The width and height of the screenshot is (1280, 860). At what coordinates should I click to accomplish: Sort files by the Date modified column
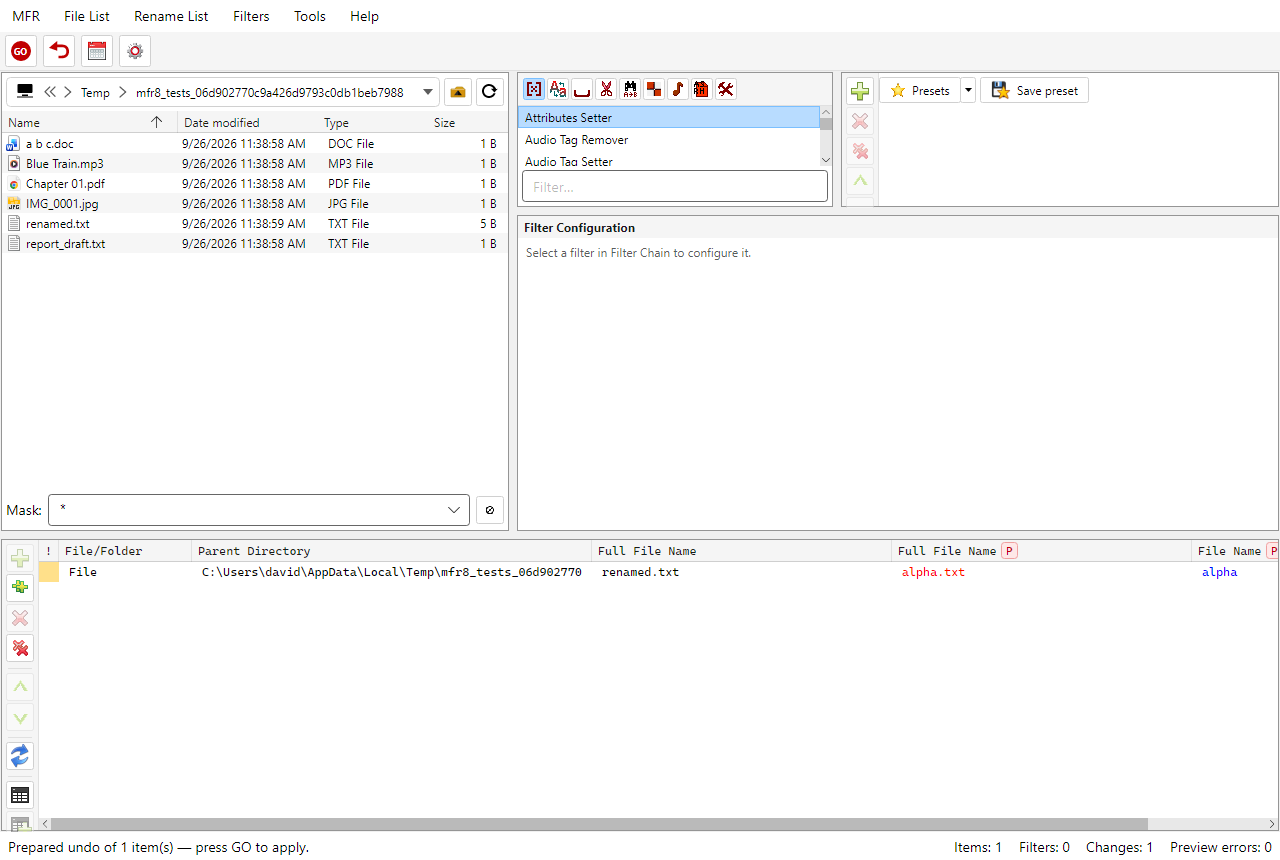[x=249, y=123]
